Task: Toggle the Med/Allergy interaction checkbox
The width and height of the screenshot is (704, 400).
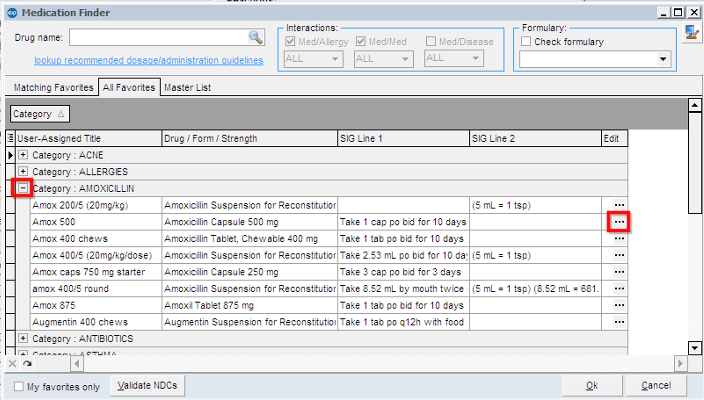Action: point(290,41)
